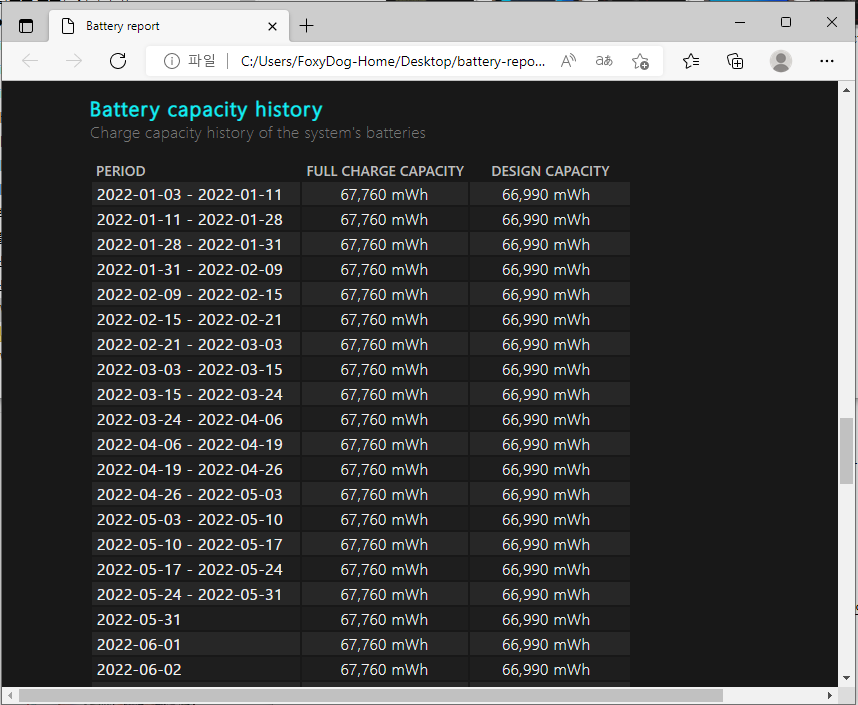
Task: Select period 2022-04-19 - 2022-04-26
Action: pyautogui.click(x=189, y=470)
